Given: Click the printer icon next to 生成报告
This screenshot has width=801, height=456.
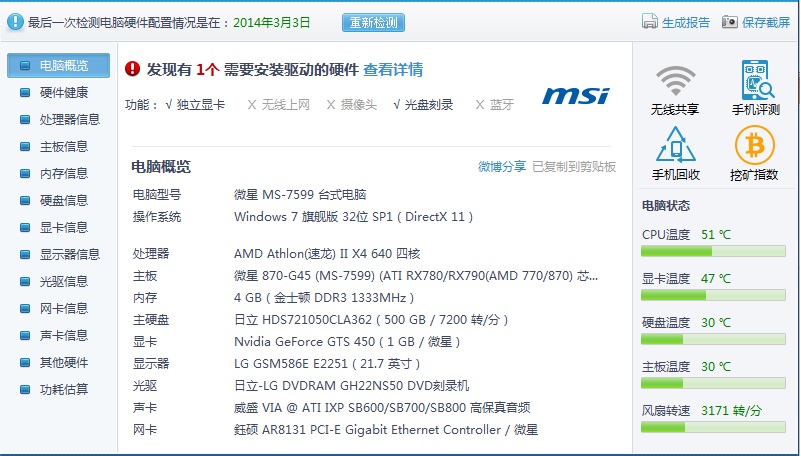Looking at the screenshot, I should pos(649,21).
